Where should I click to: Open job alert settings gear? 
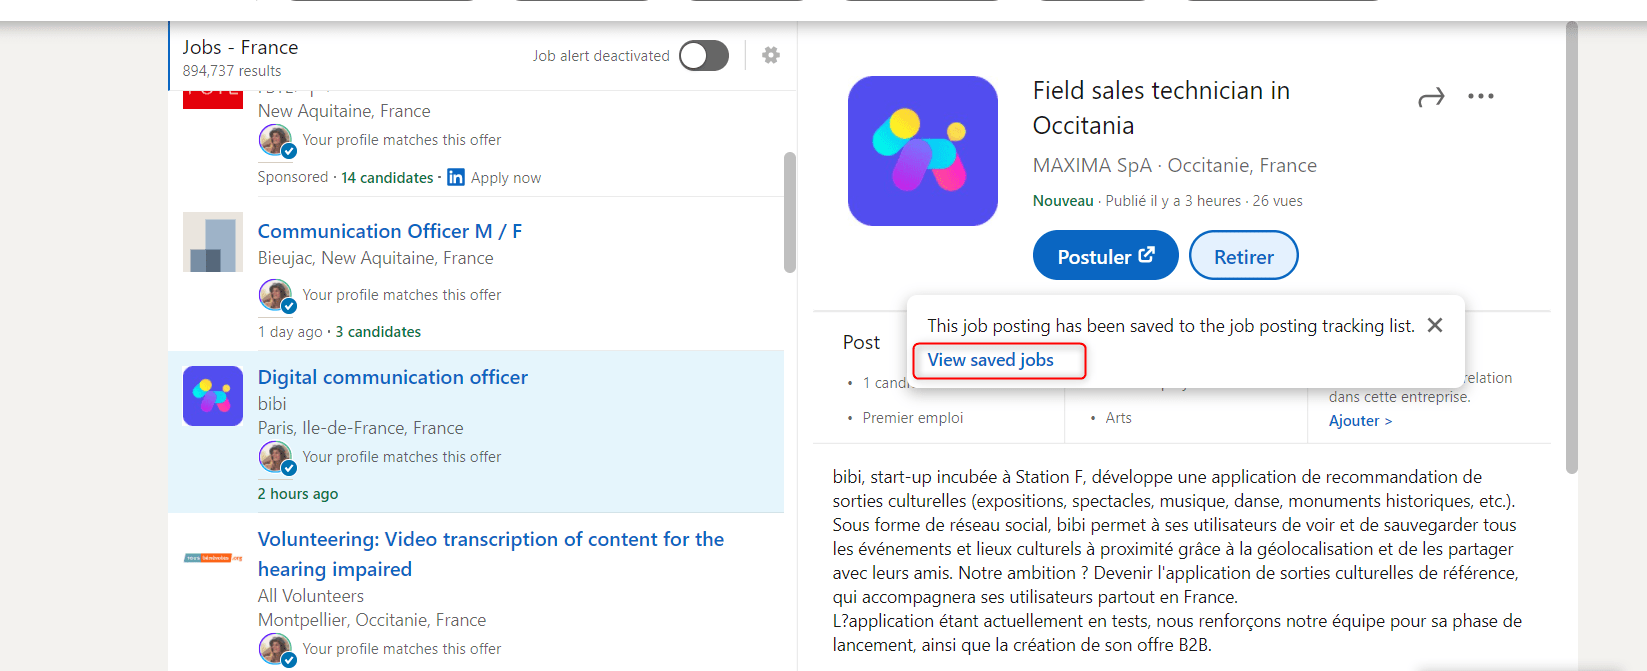(x=770, y=55)
